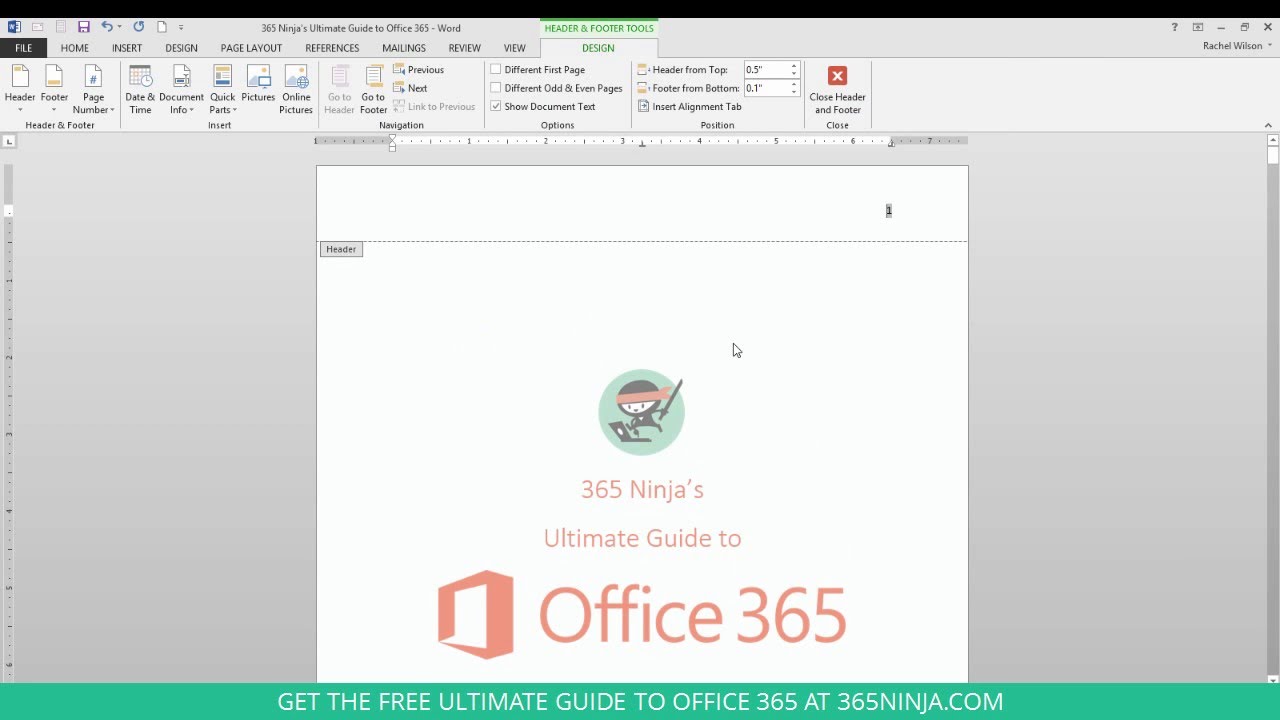Click the page number in the header
The image size is (1280, 720).
(x=888, y=210)
